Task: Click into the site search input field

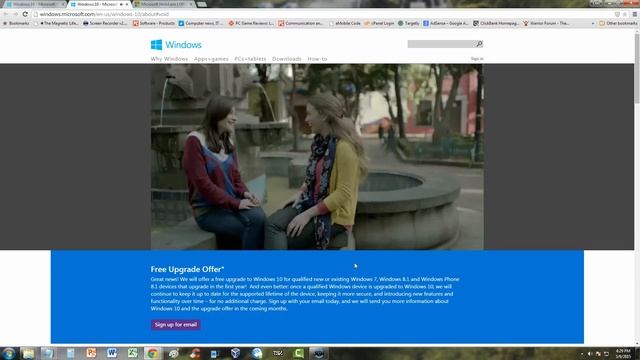Action: (442, 44)
